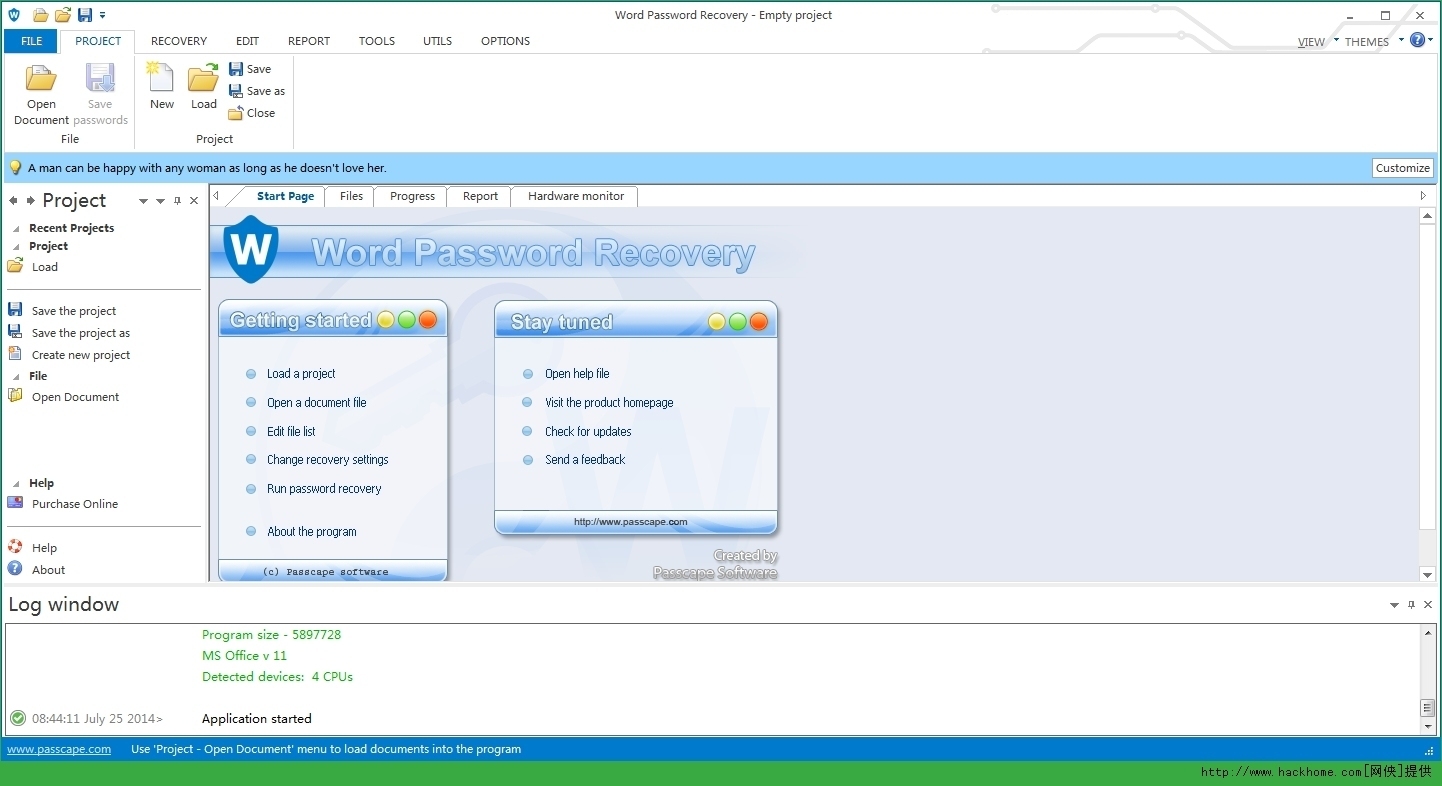
Task: Click About item in sidebar
Action: pos(37,570)
